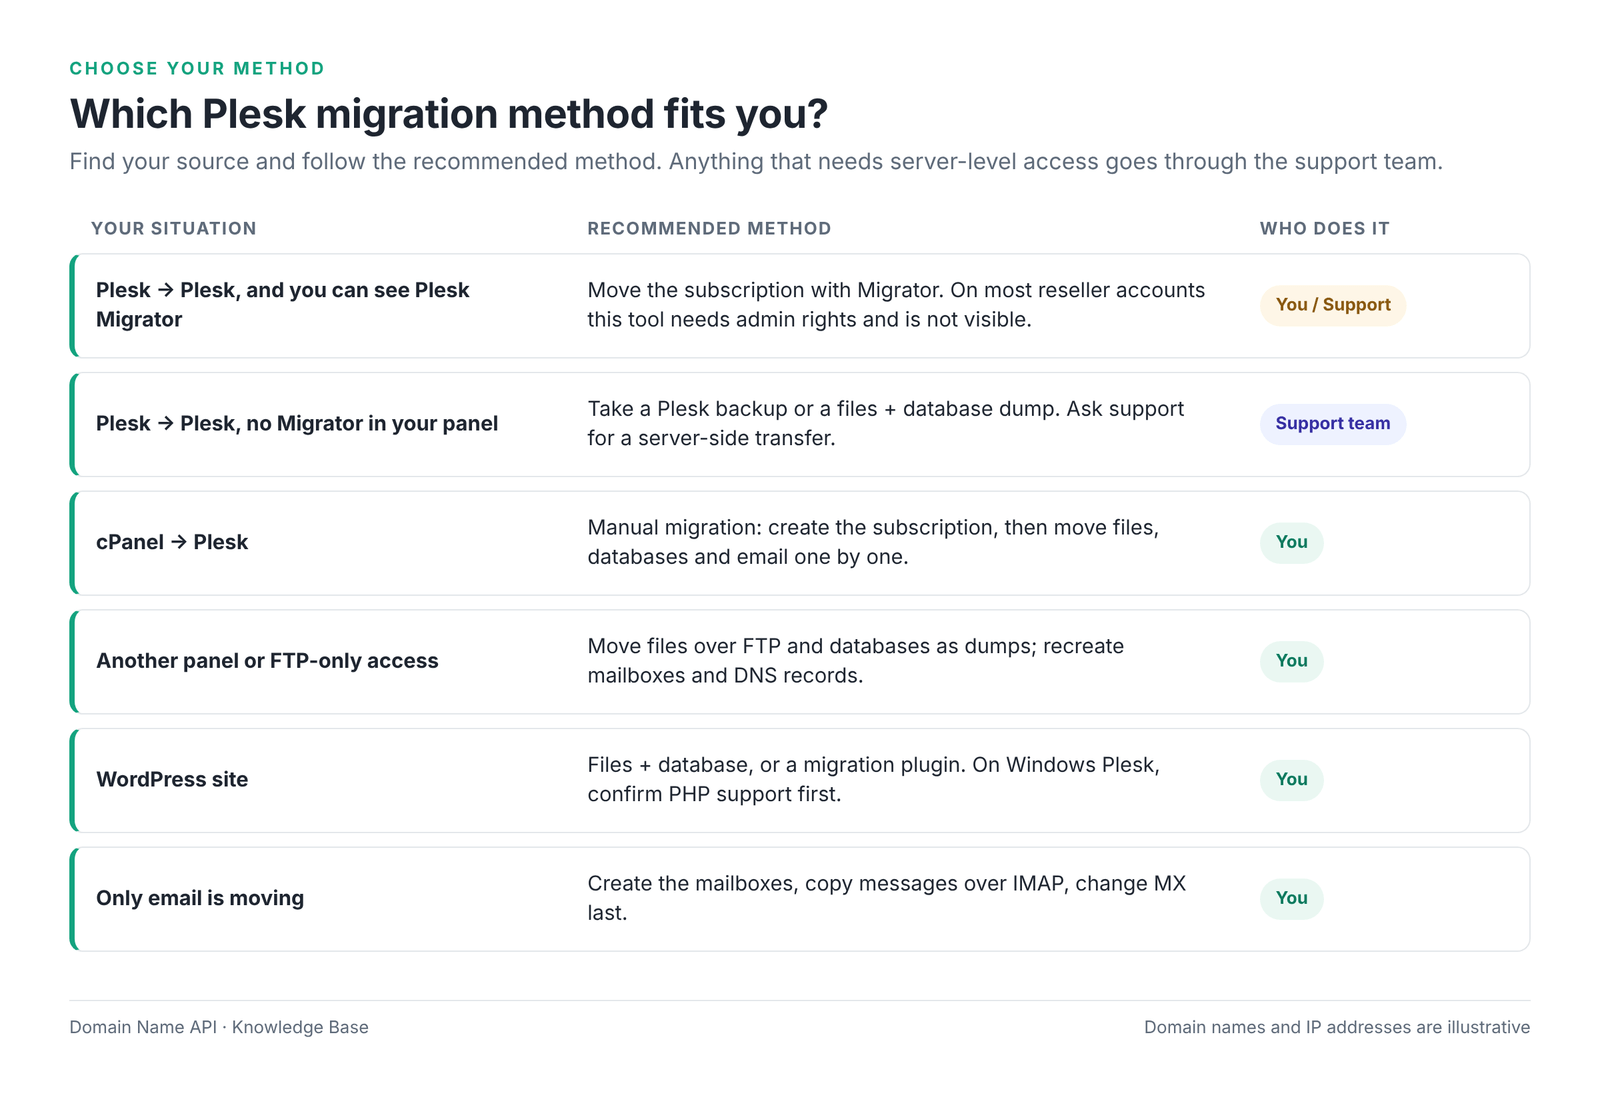Click the 'You' badge in the FTP-only row

click(1291, 661)
